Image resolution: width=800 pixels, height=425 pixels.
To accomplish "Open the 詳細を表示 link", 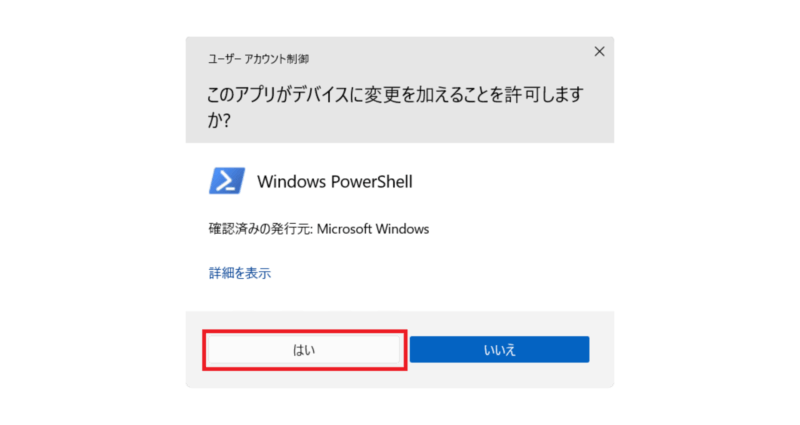I will pos(240,273).
